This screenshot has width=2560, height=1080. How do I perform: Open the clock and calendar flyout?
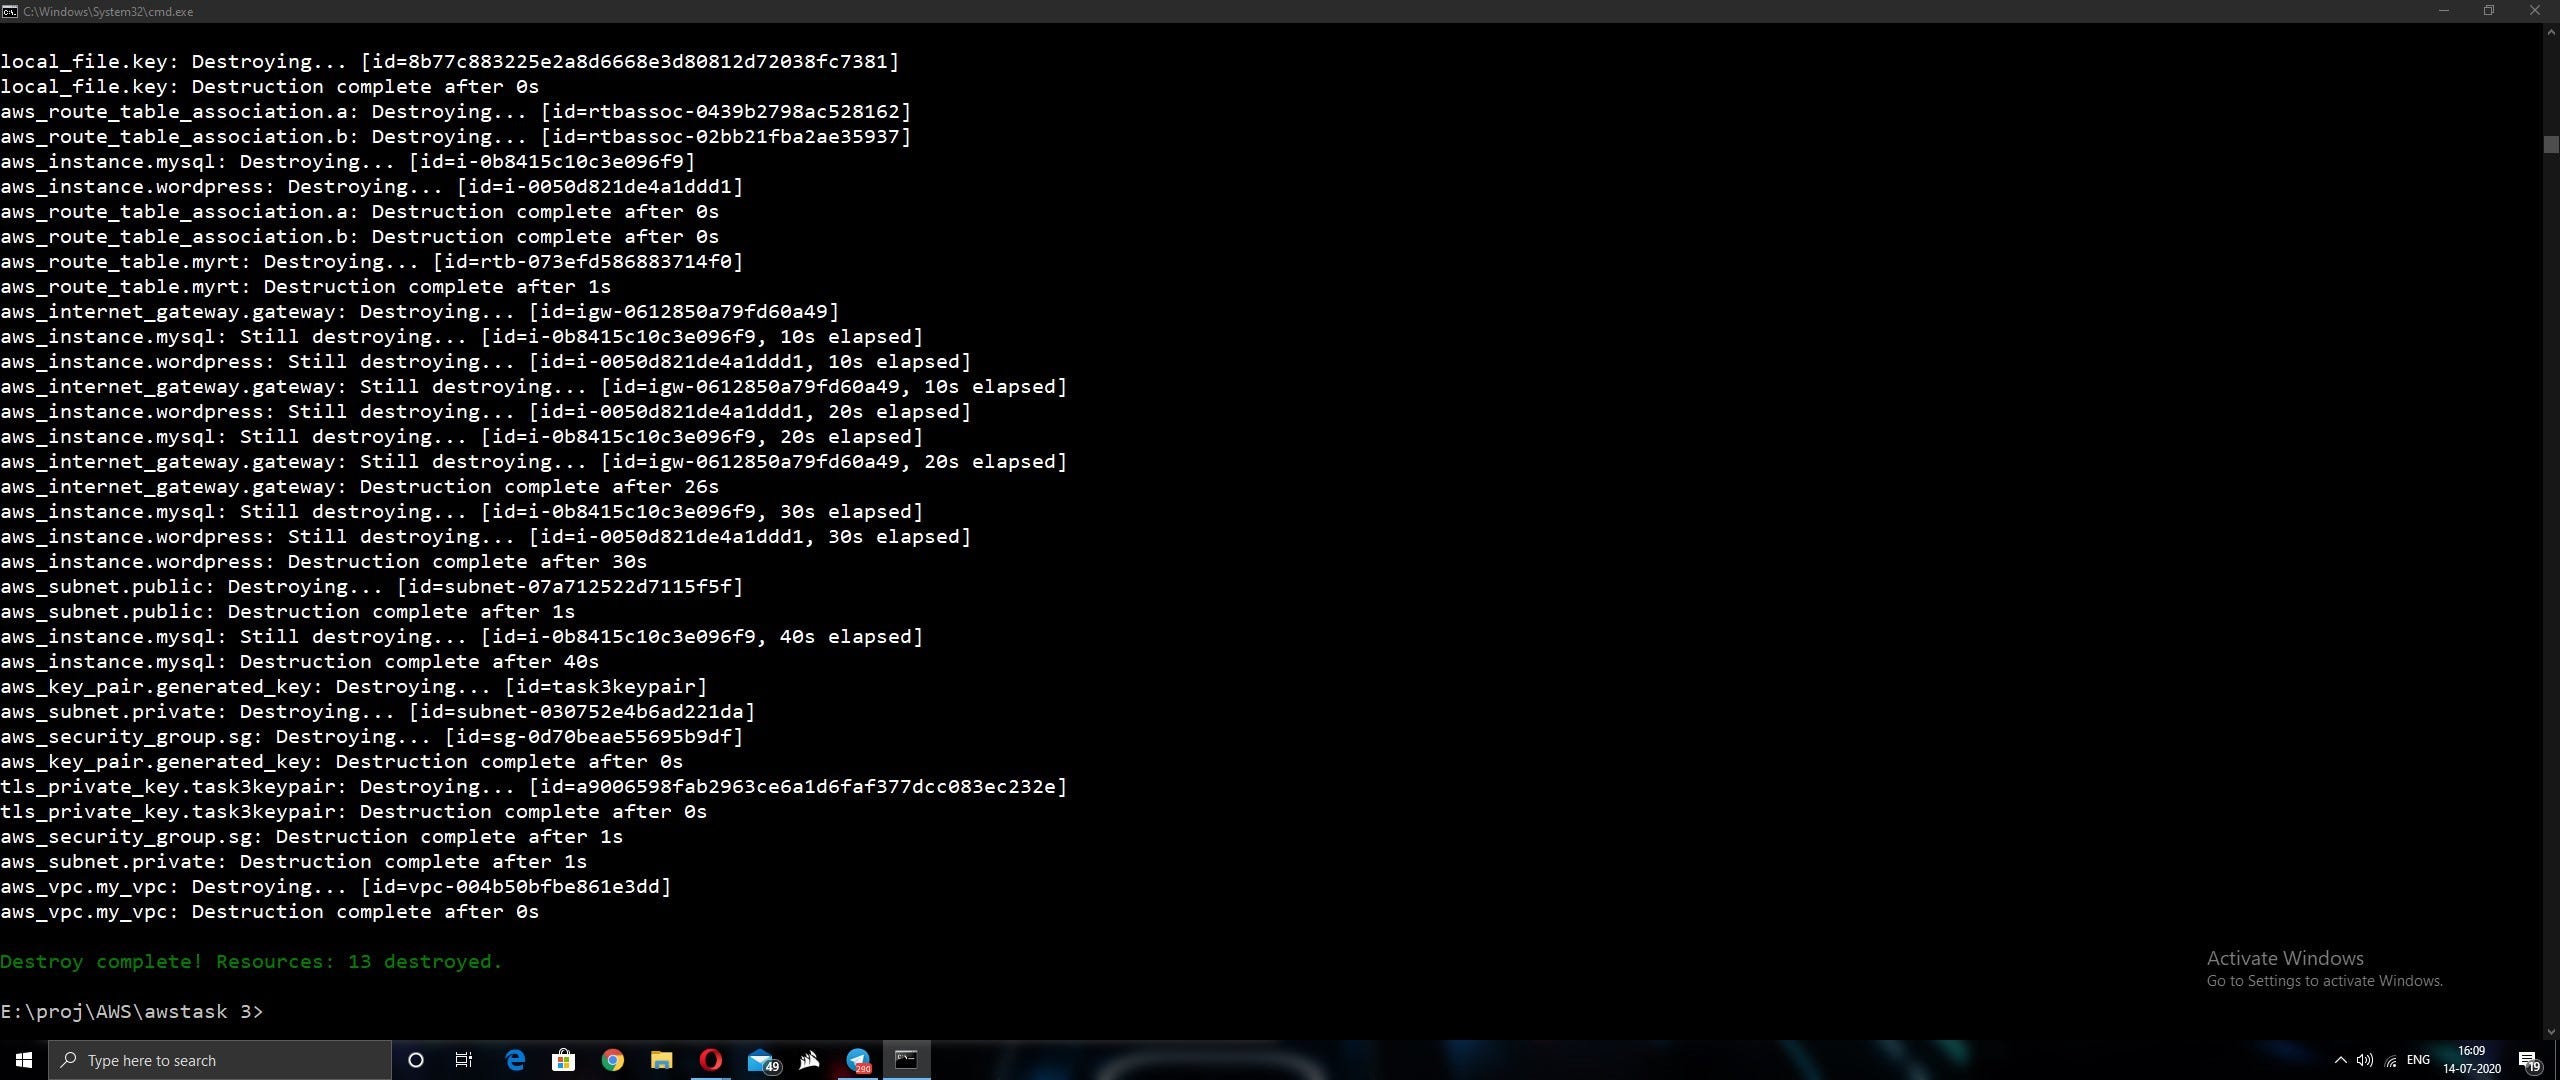tap(2471, 1060)
